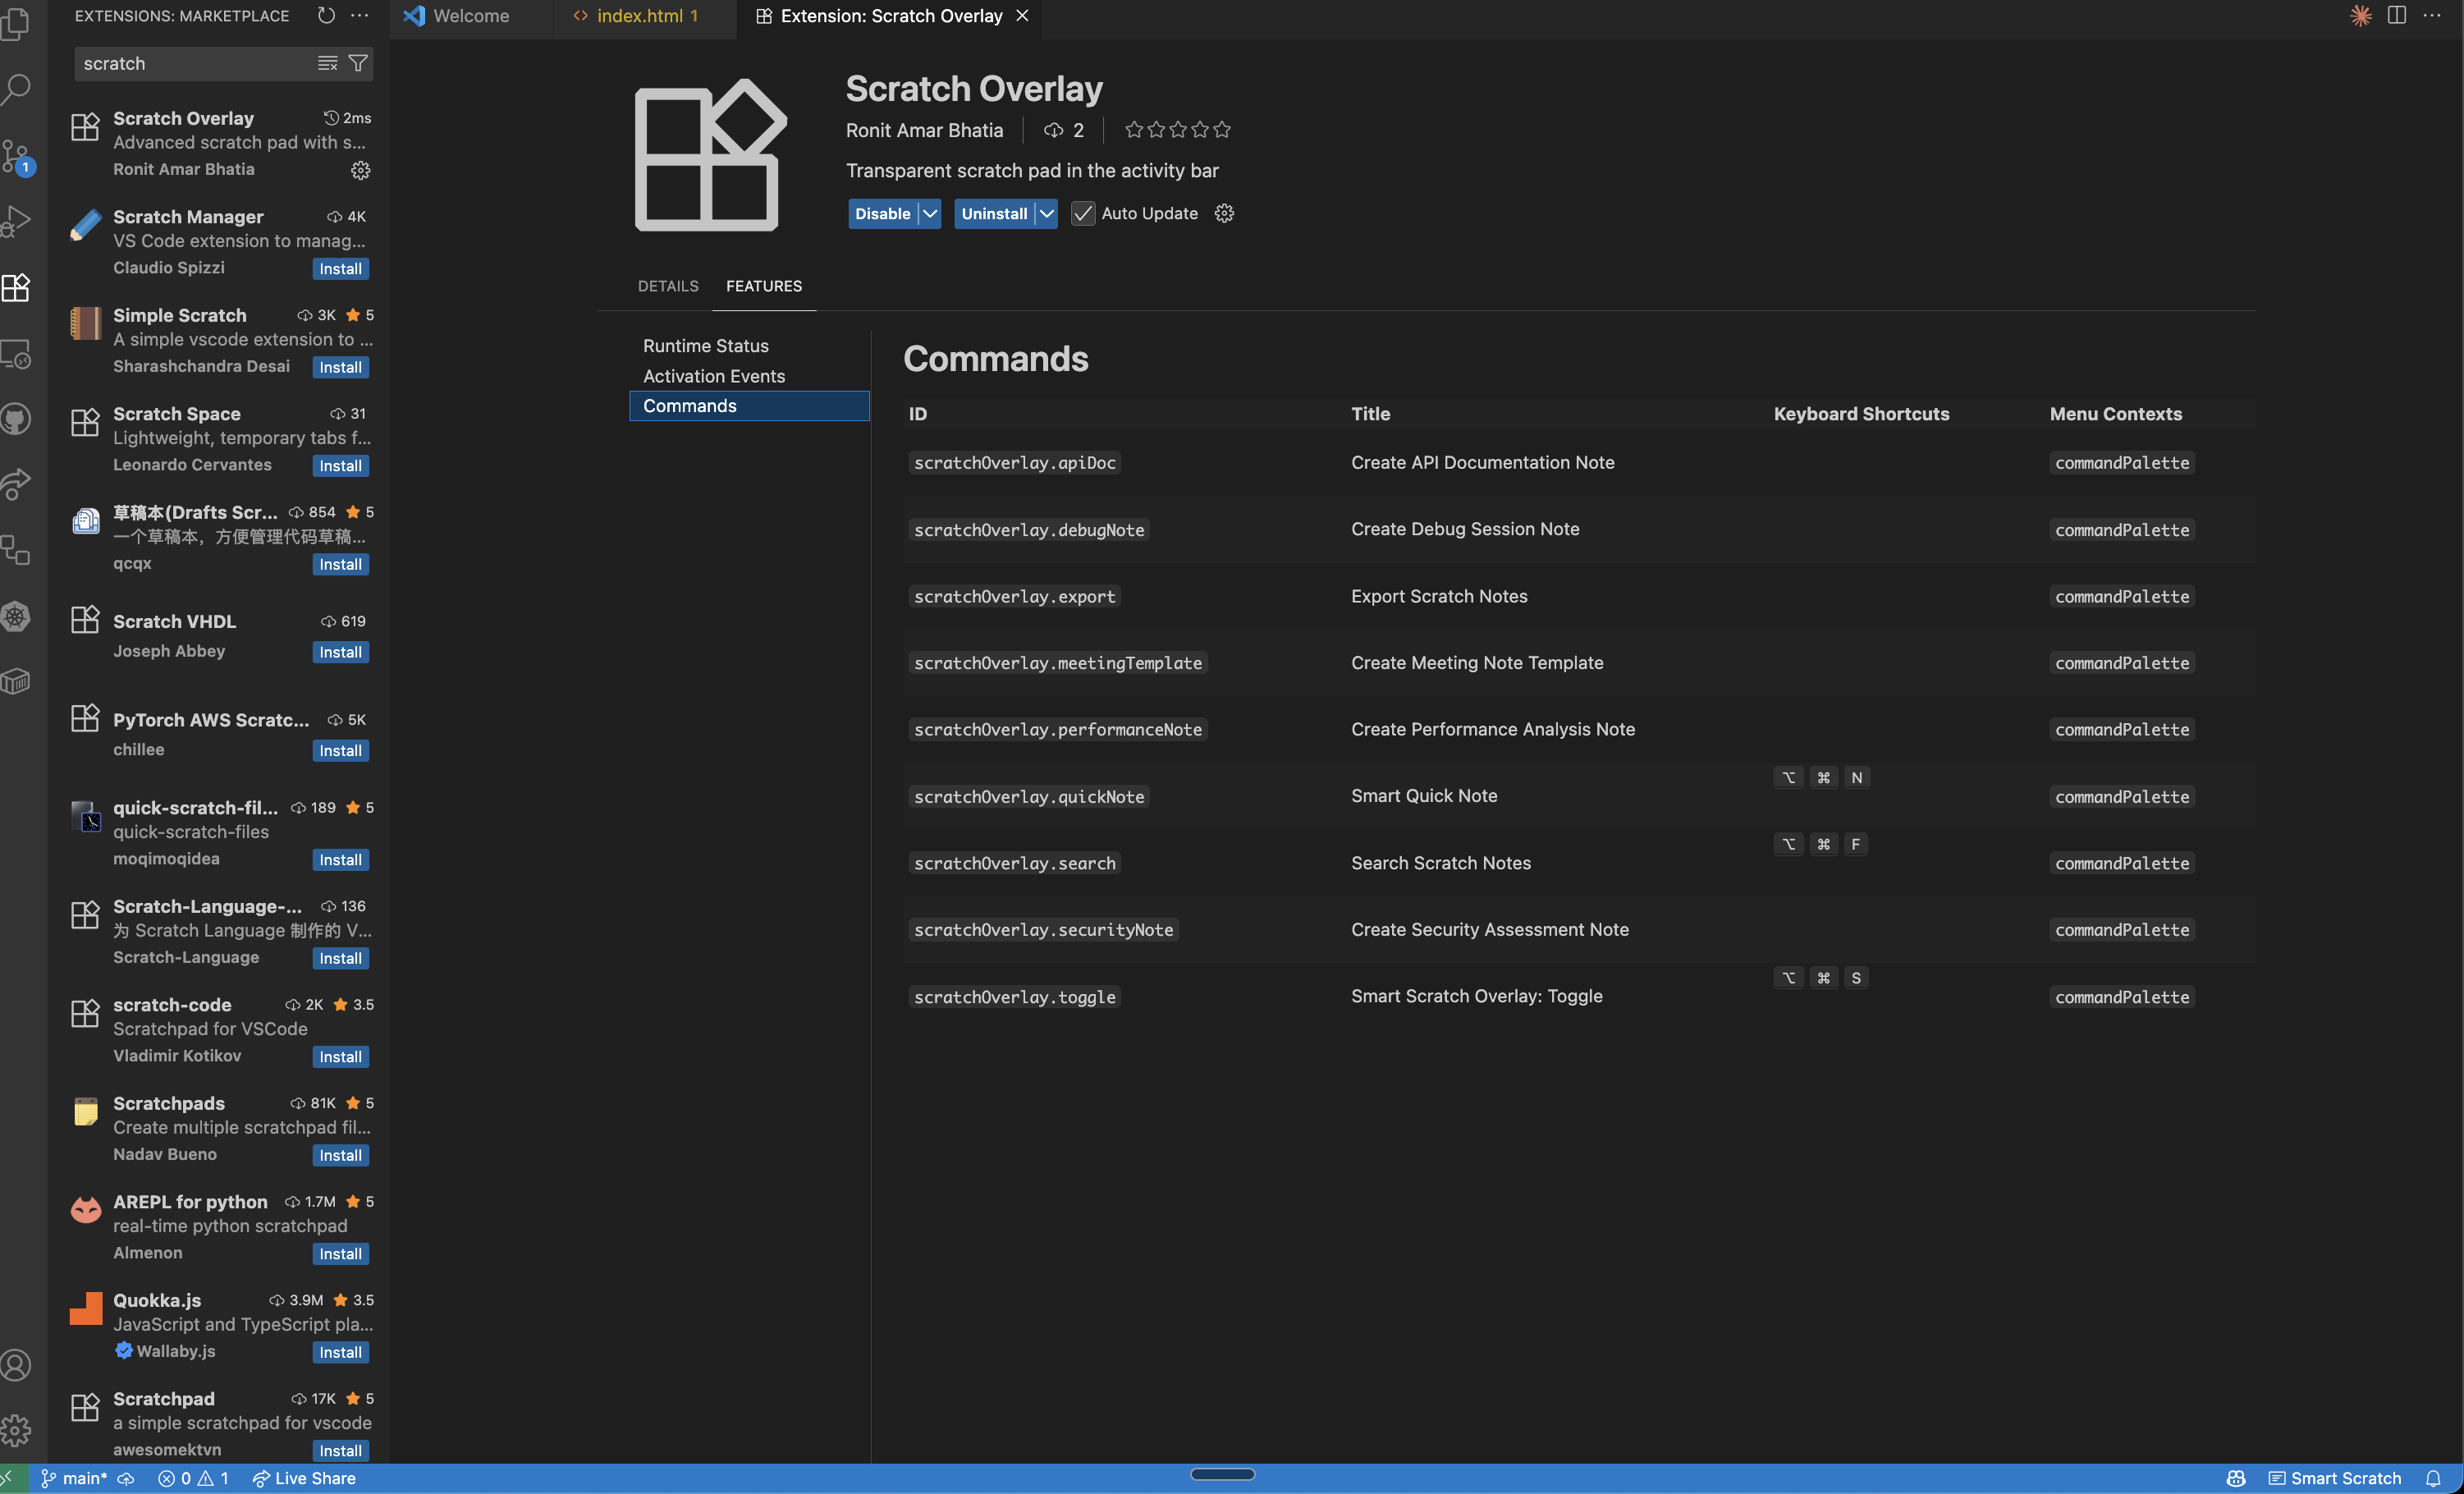Open the GitHub view icon

point(16,419)
